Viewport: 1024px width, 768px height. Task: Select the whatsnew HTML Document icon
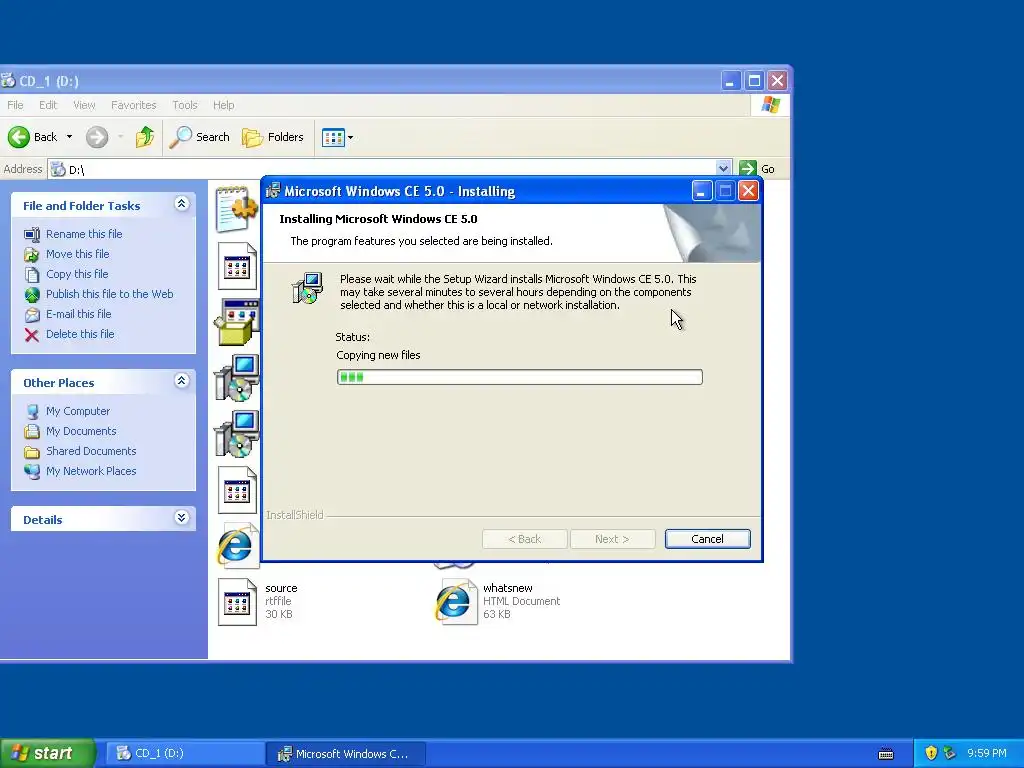point(455,601)
